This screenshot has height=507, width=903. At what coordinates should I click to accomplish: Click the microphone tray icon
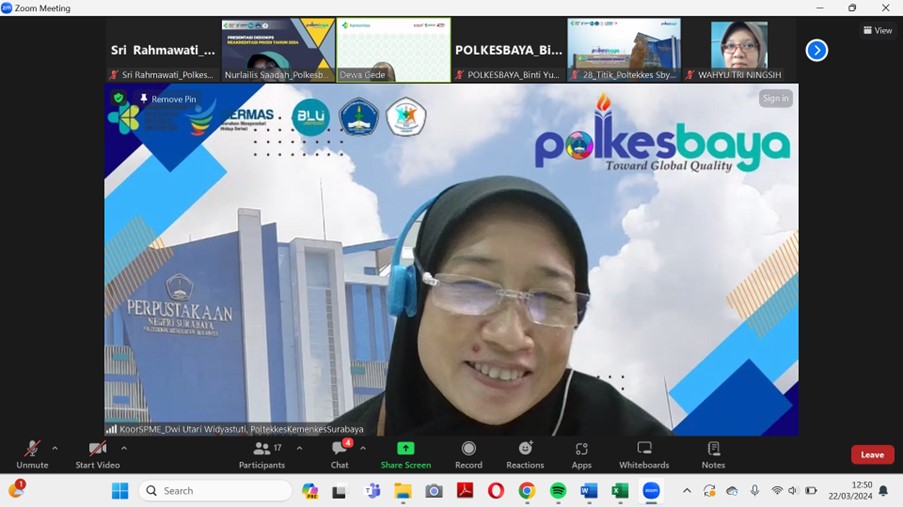[x=754, y=491]
